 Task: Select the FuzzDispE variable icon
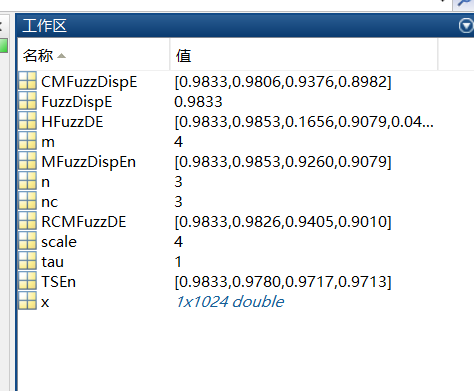coord(27,101)
